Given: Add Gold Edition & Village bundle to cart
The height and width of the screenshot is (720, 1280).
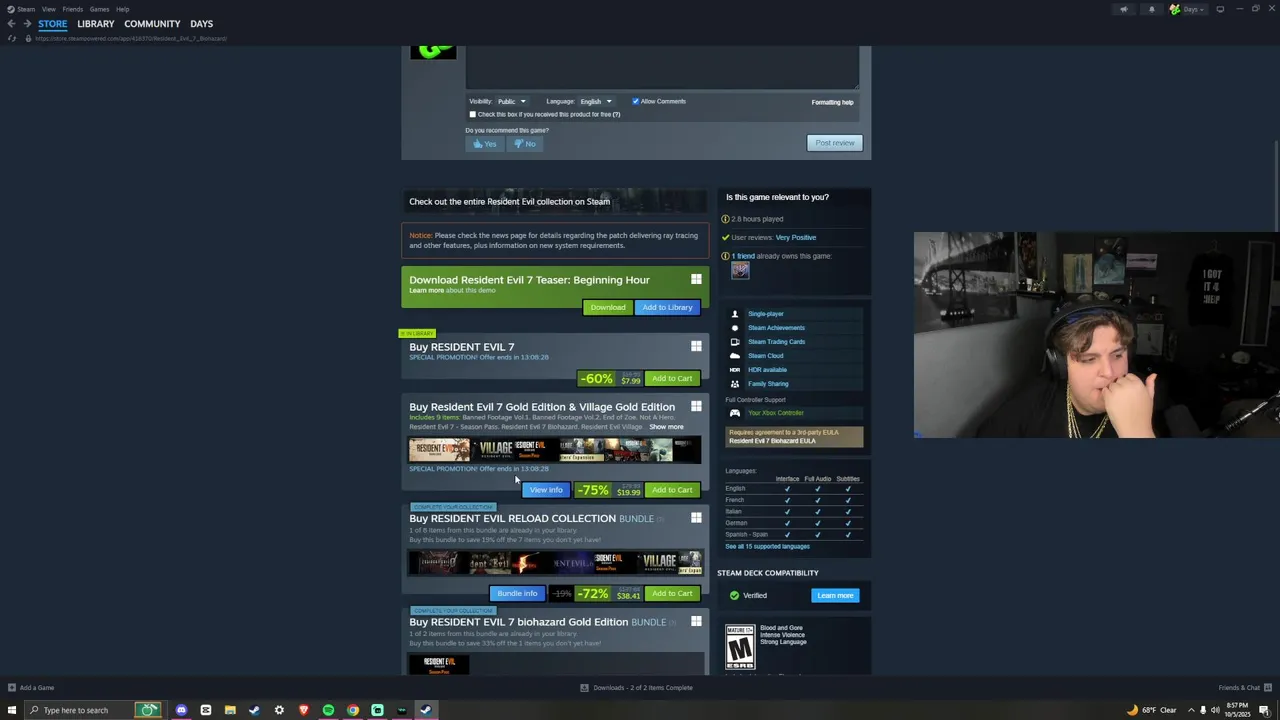Looking at the screenshot, I should 672,490.
